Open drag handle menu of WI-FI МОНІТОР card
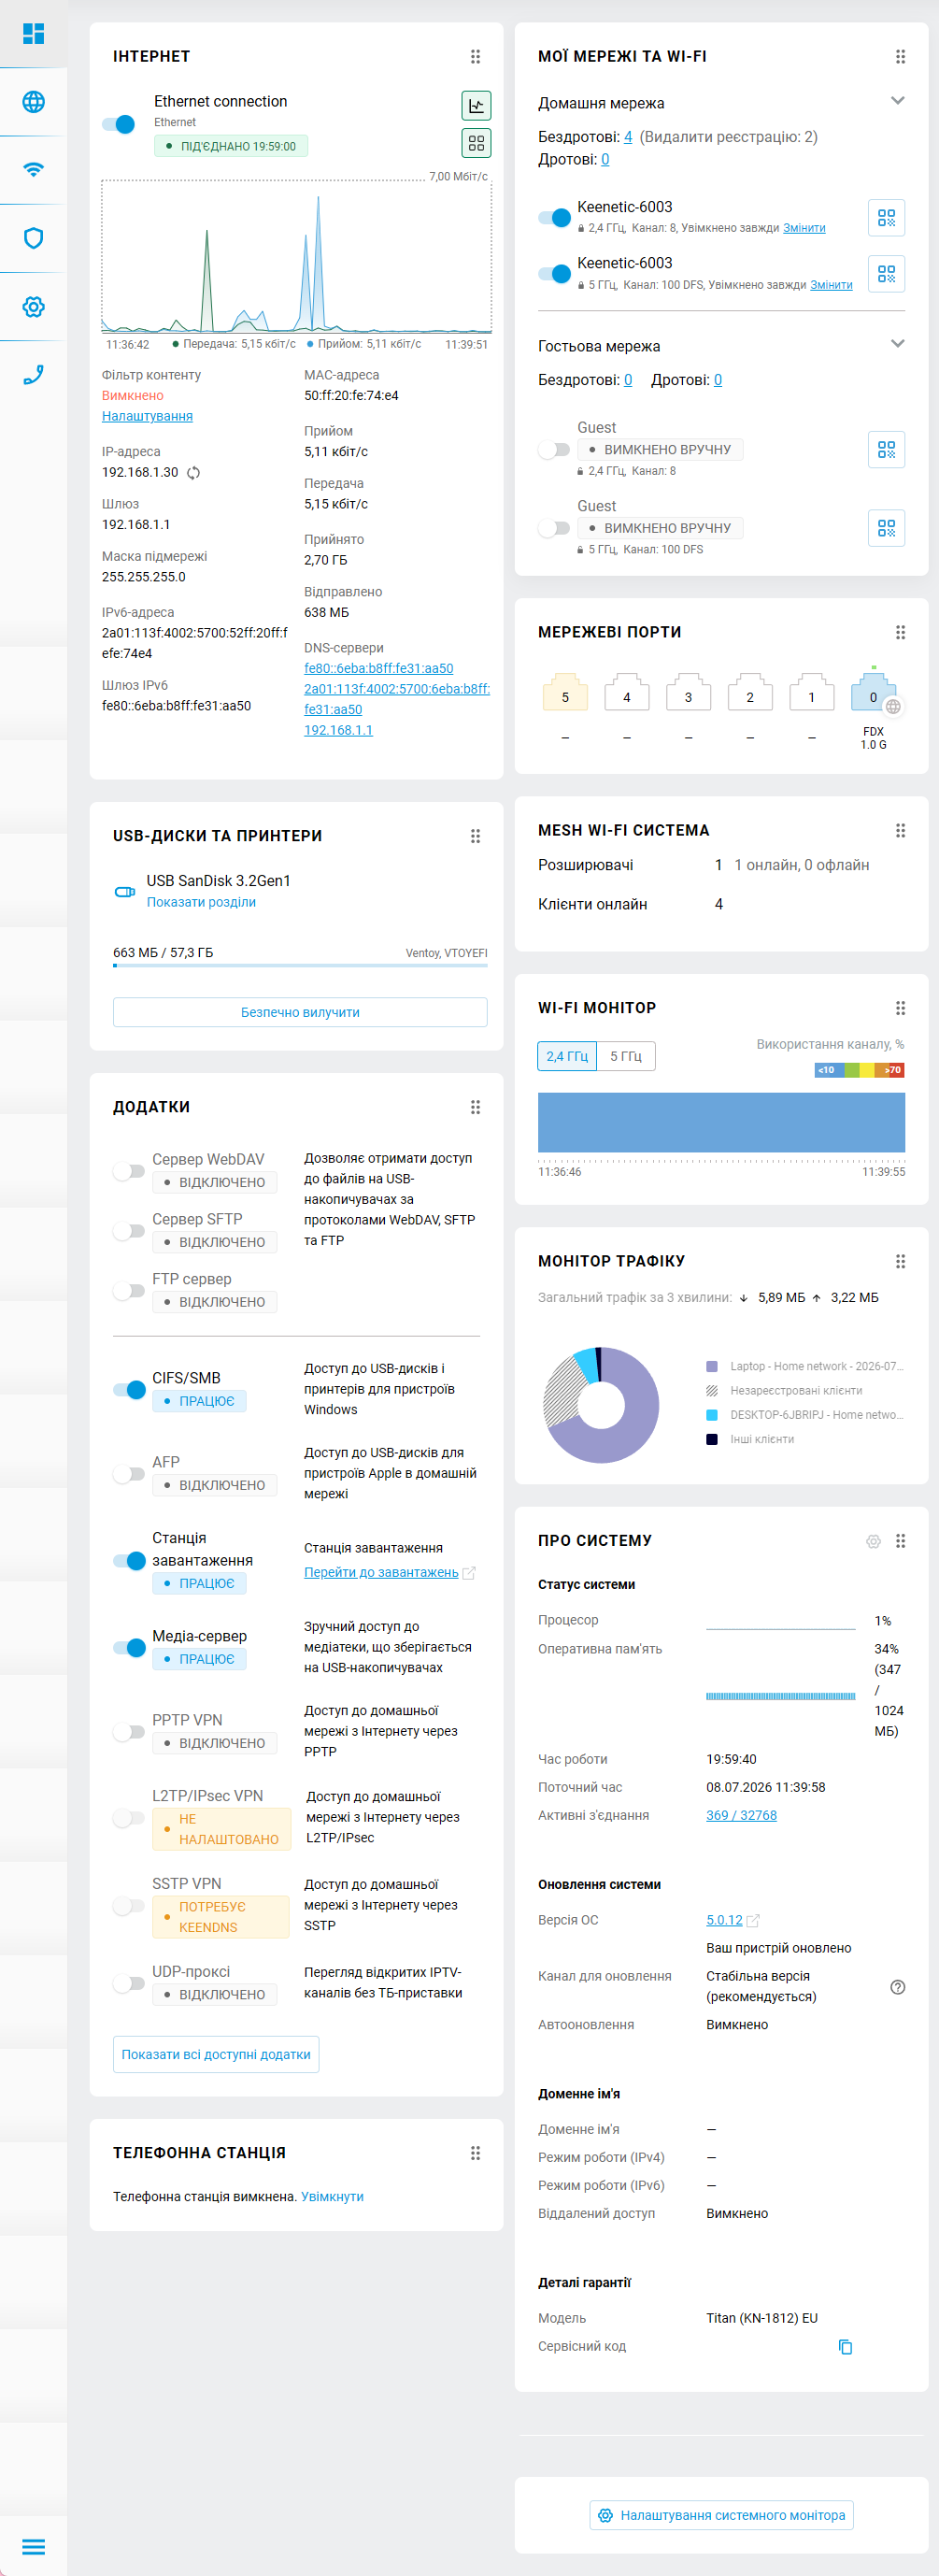Screen dimensions: 939x2576 pos(901,1008)
